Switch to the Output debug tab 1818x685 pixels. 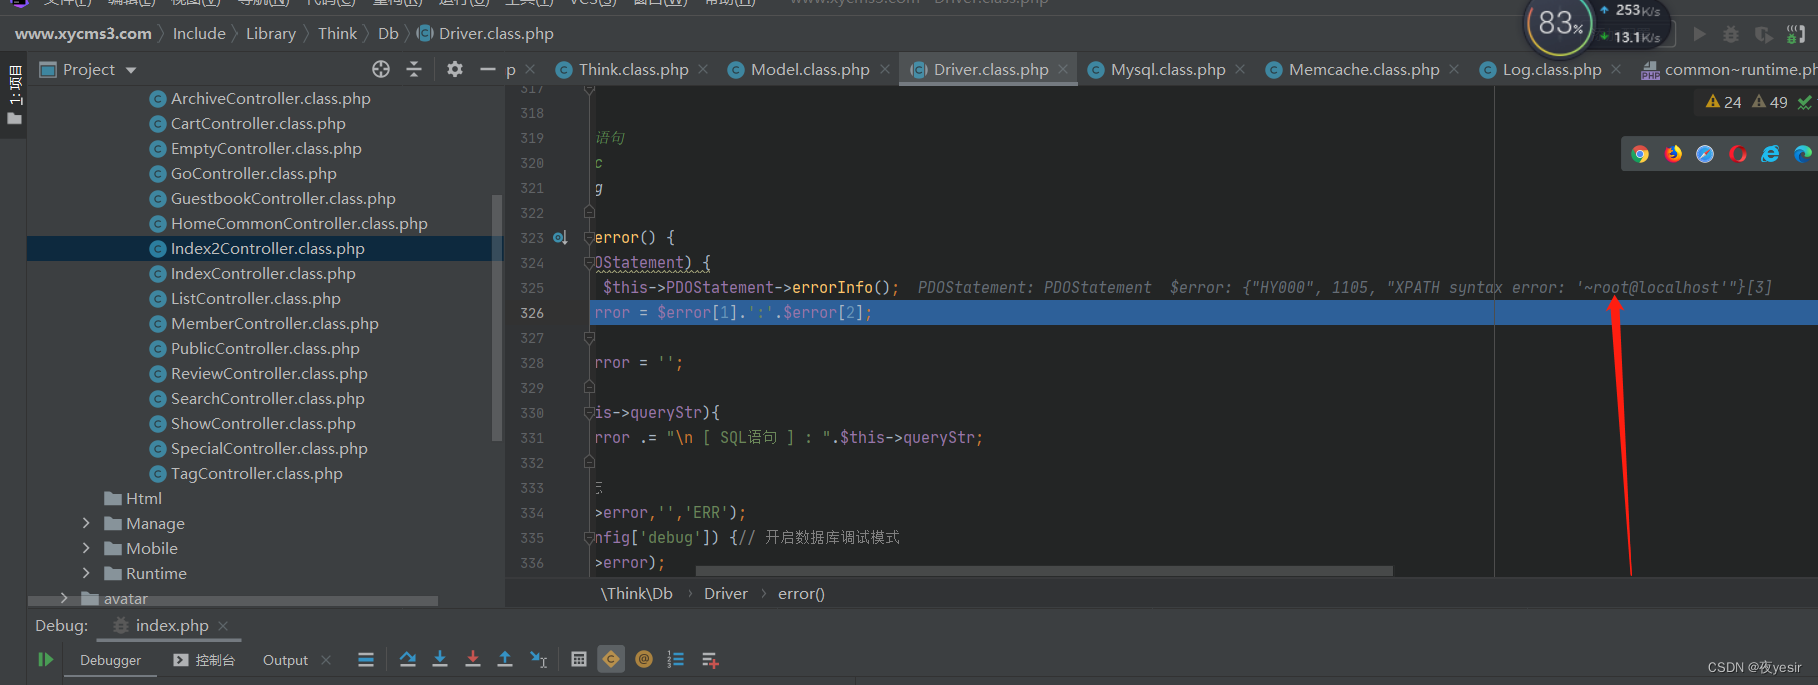(285, 660)
